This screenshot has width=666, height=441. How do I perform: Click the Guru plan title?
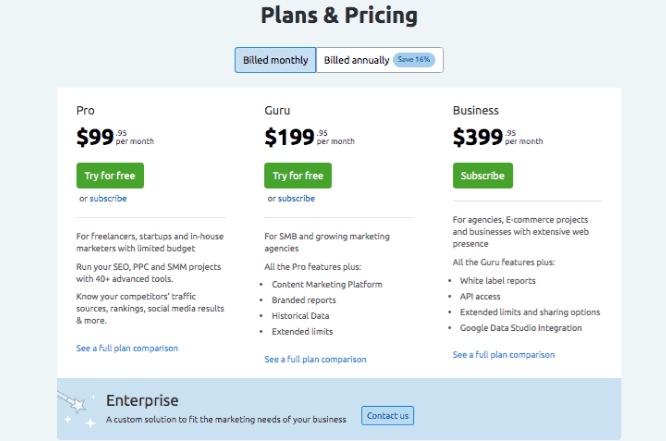click(x=277, y=110)
